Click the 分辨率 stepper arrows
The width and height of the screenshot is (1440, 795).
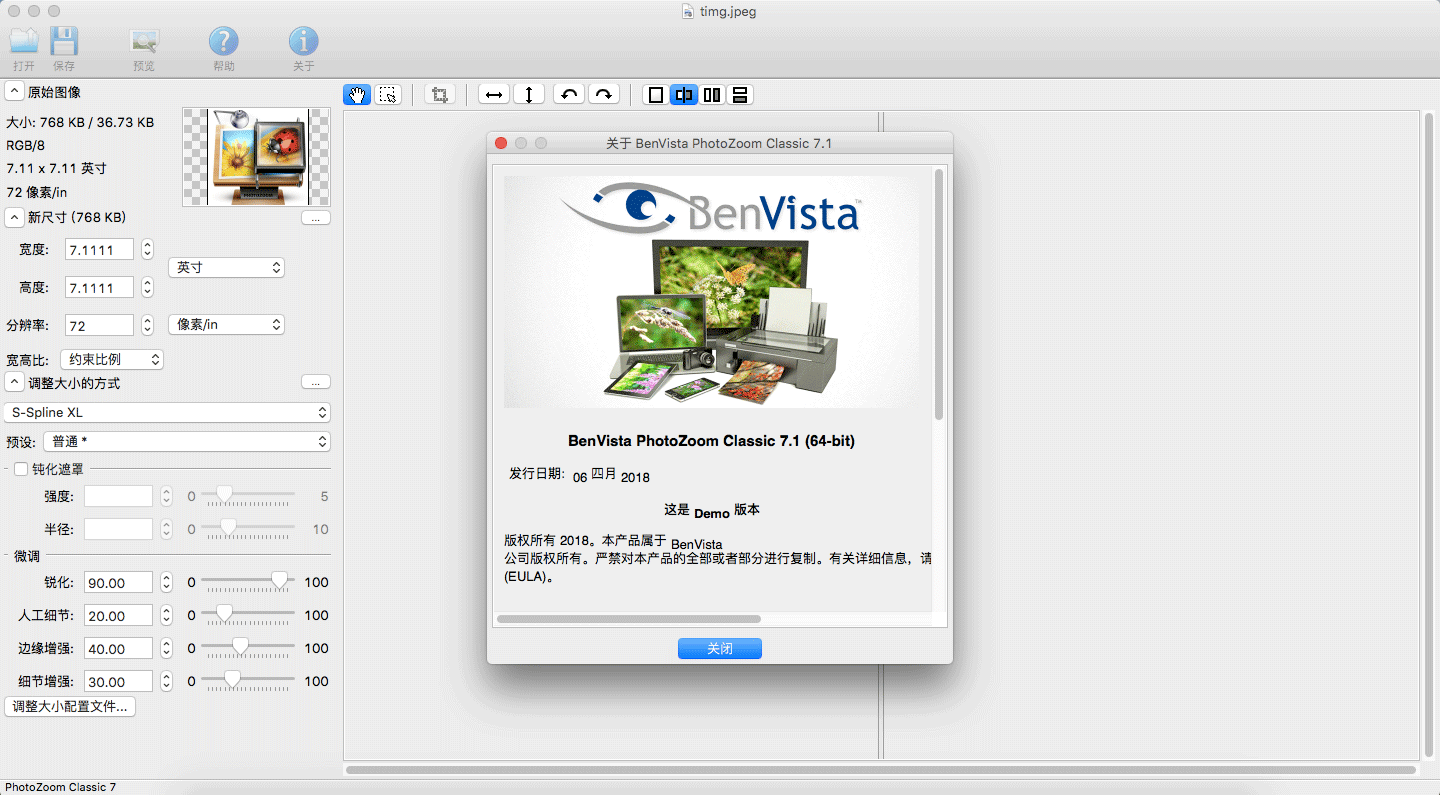pyautogui.click(x=148, y=326)
